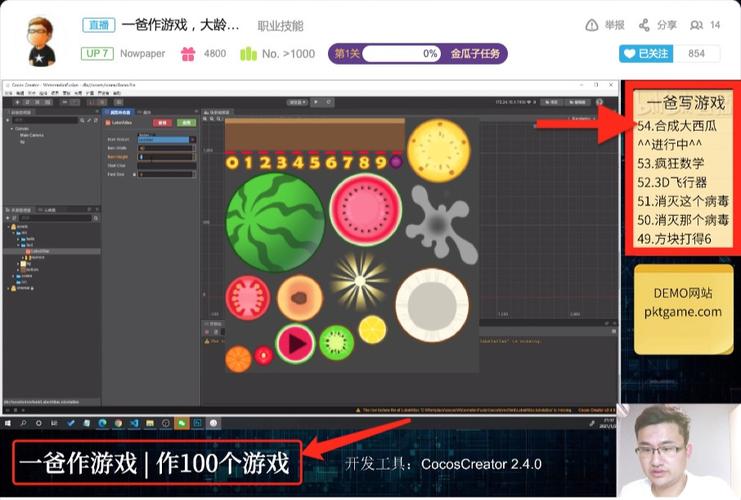Screen dimensions: 741x500
Task: Switch to the assets manager panel tab
Action: tap(20, 209)
